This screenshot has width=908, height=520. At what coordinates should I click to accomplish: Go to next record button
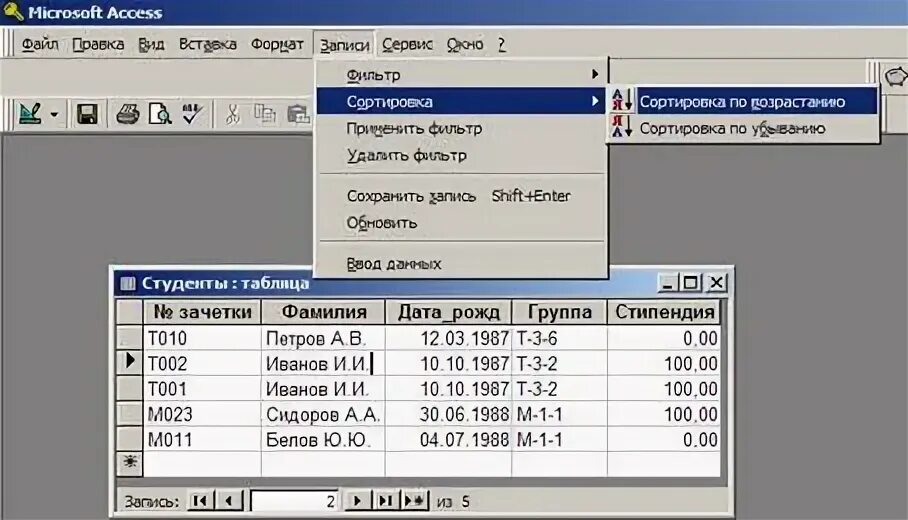click(357, 501)
